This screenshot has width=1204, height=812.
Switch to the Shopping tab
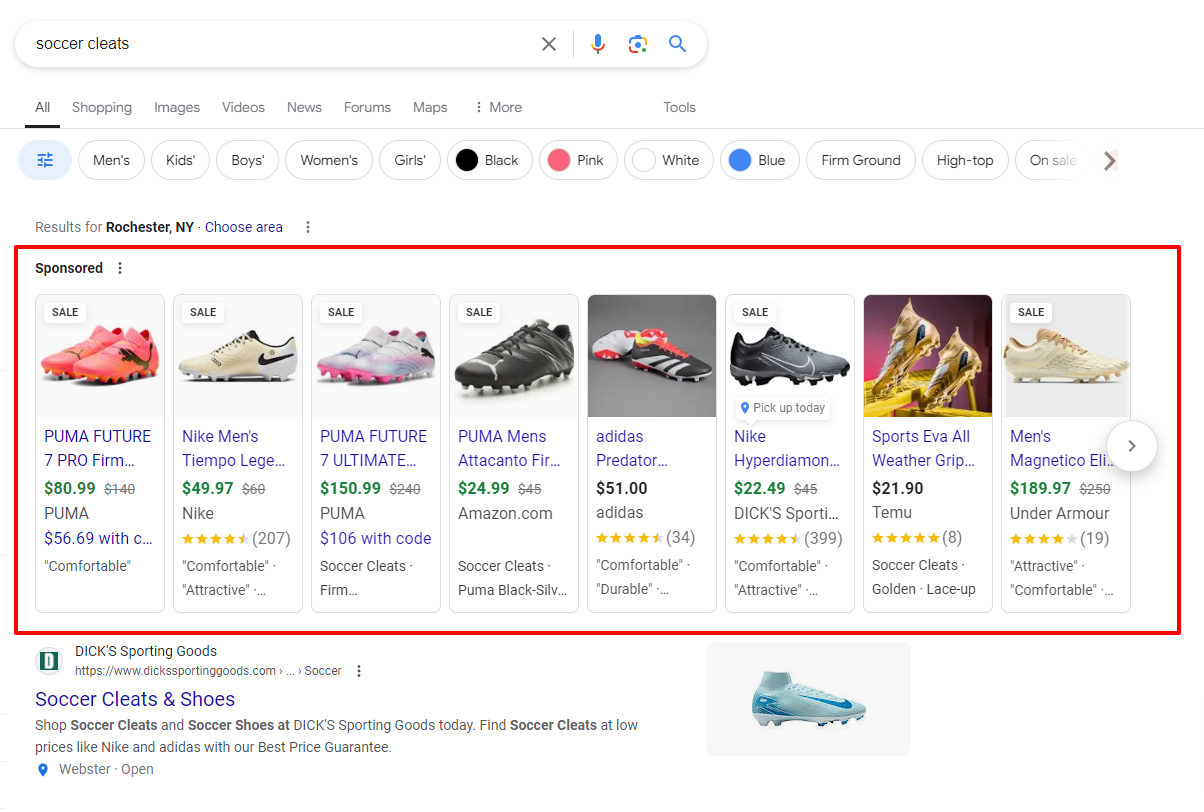pyautogui.click(x=101, y=107)
